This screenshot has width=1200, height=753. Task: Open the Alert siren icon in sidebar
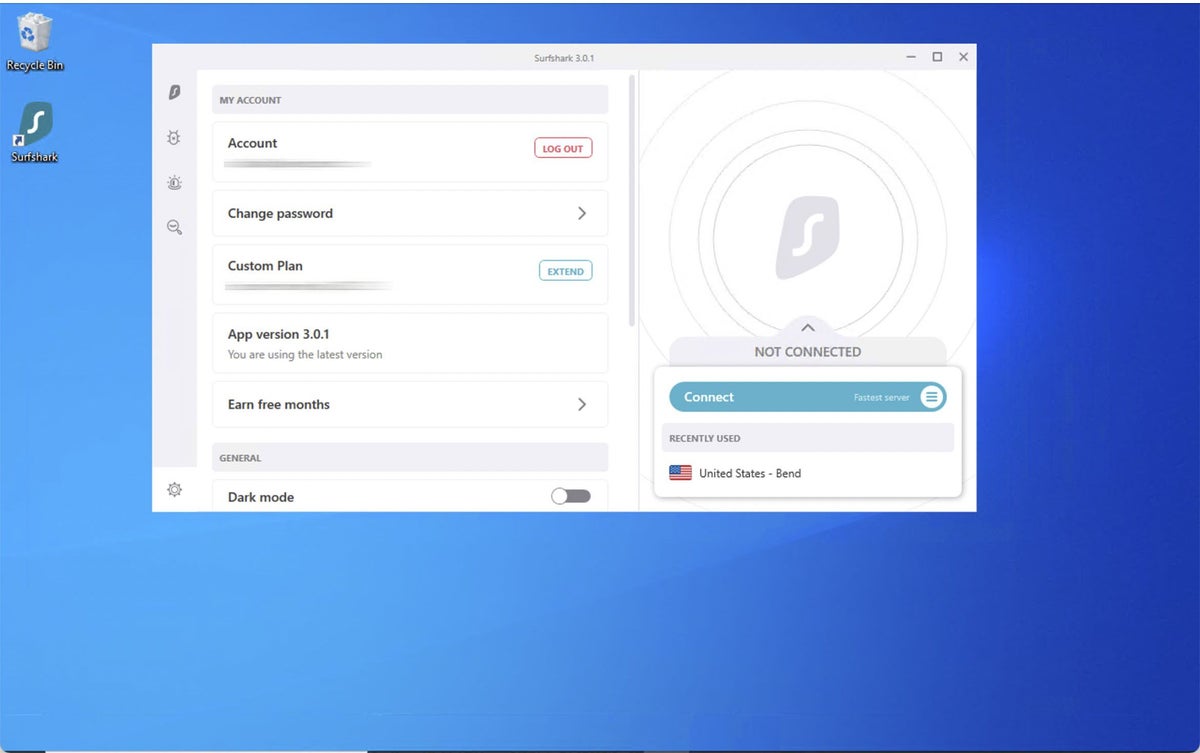coord(174,183)
